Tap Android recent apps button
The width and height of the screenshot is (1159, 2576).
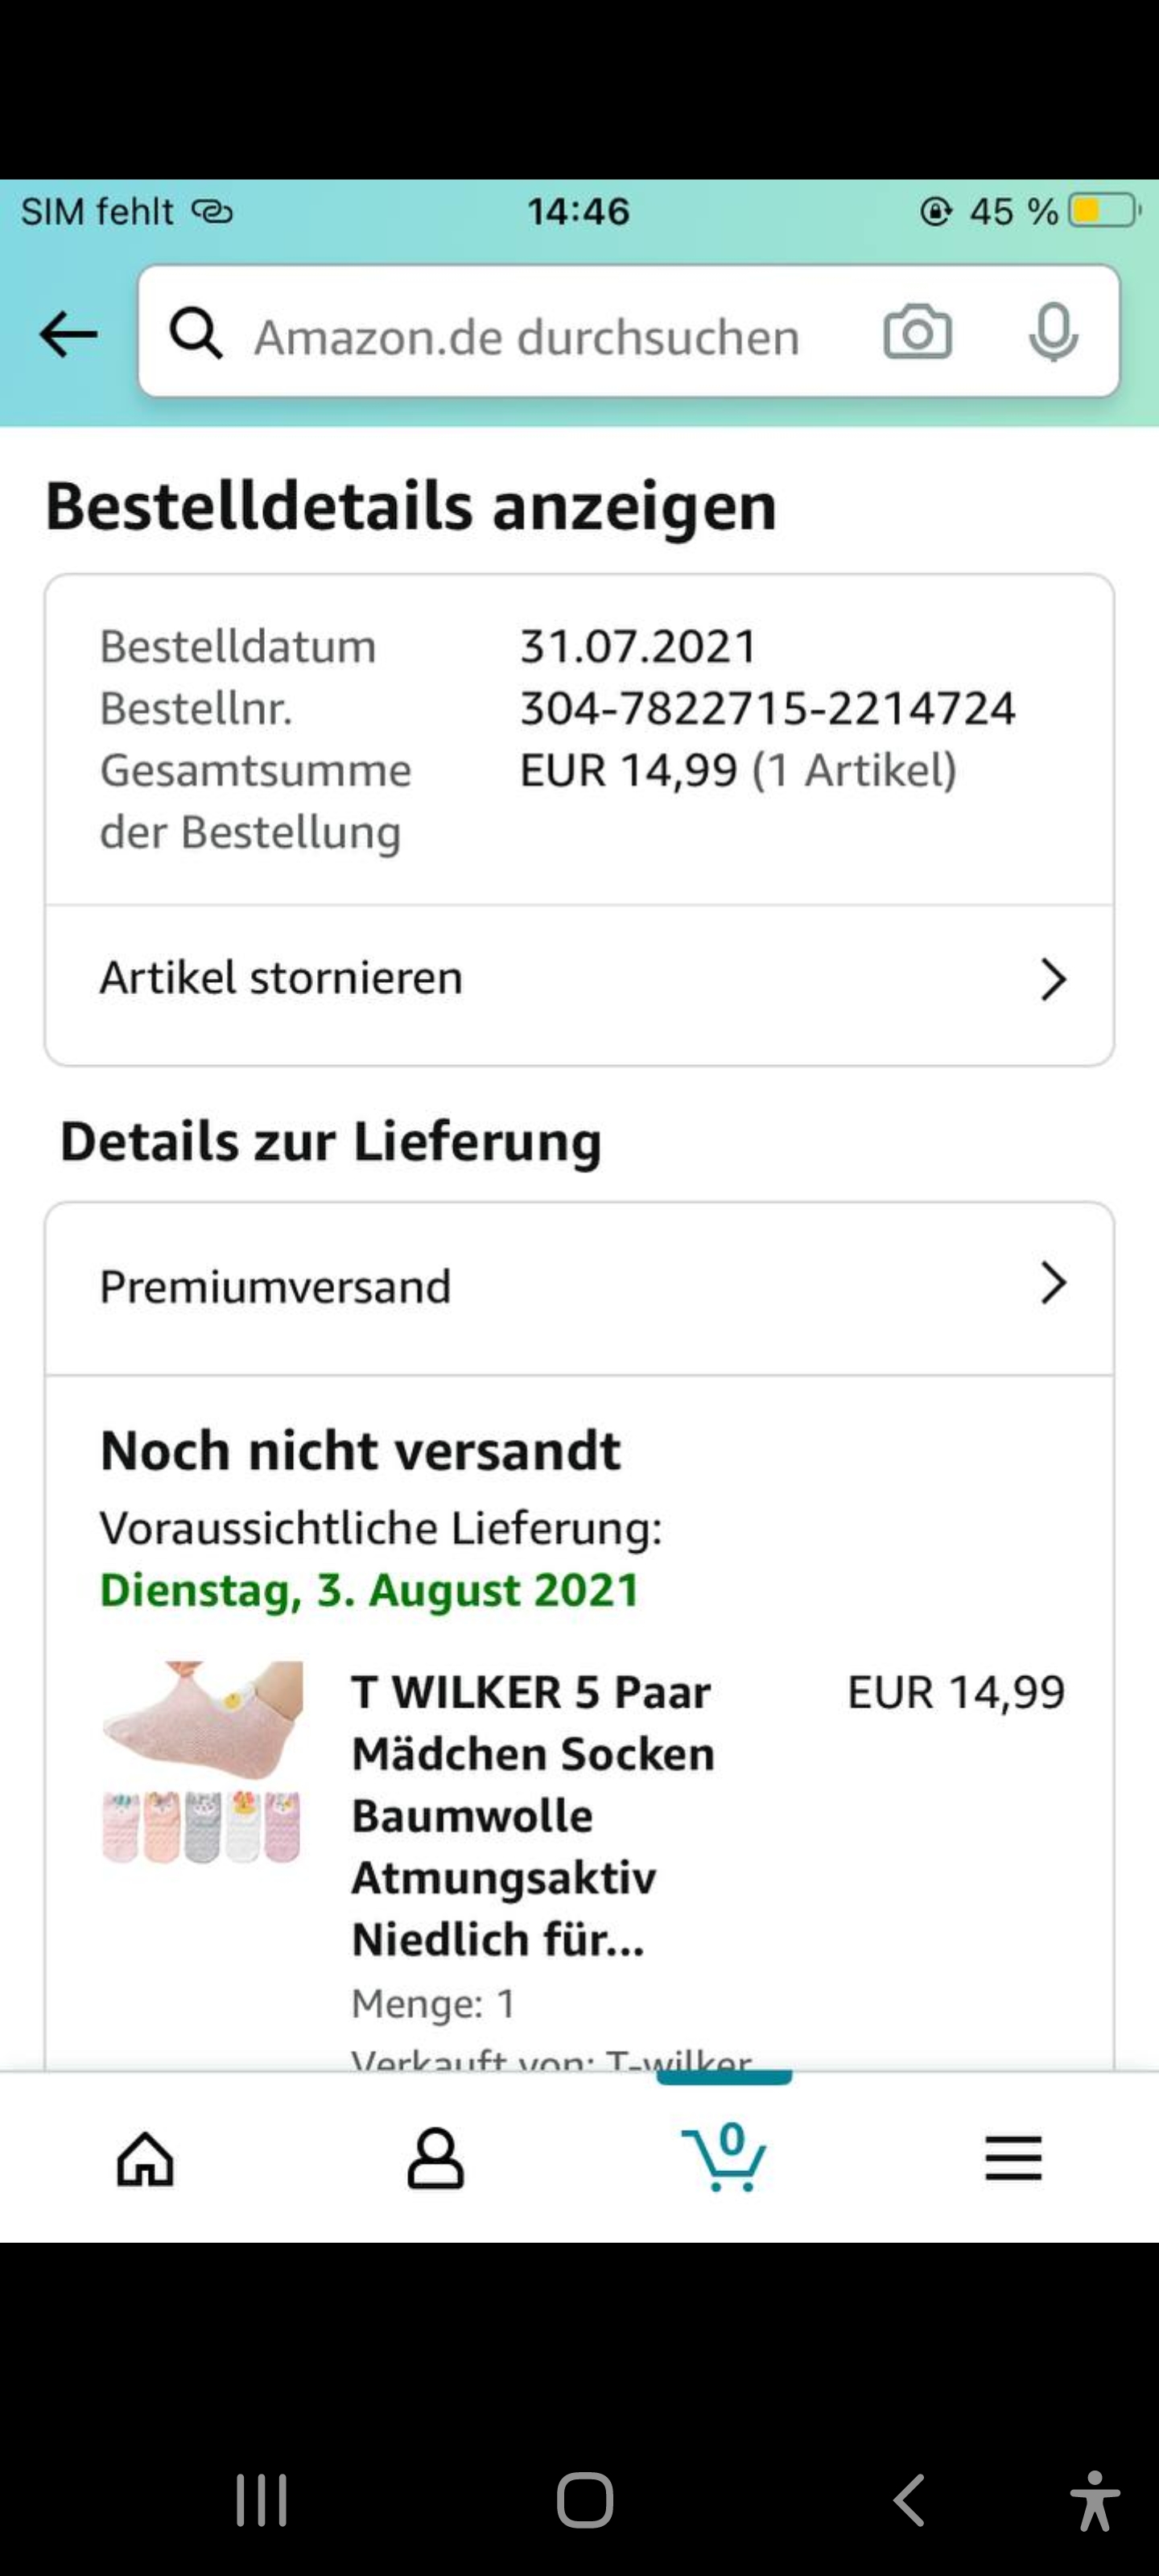click(262, 2500)
